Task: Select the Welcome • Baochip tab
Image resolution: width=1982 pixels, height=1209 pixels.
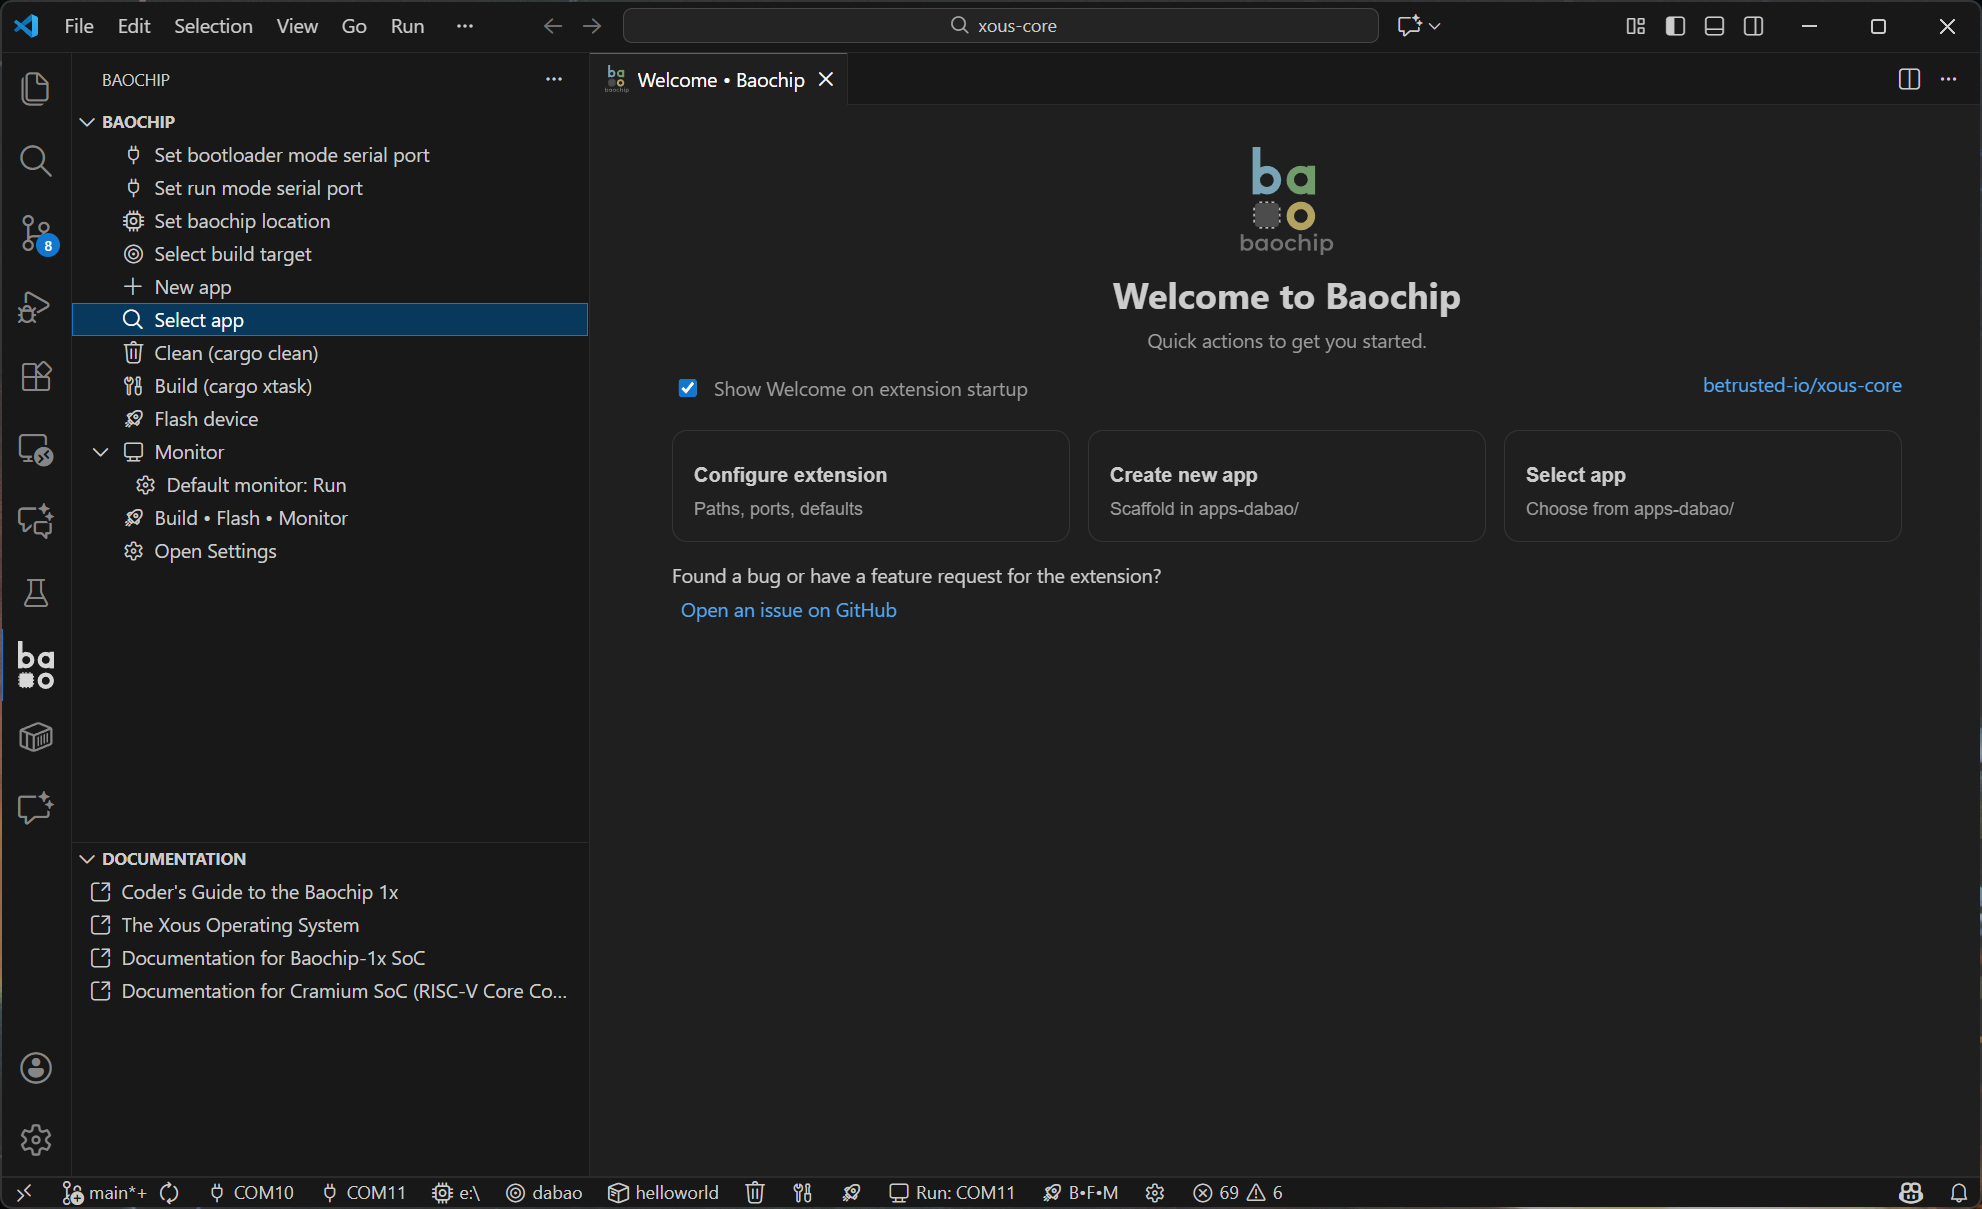Action: (720, 80)
